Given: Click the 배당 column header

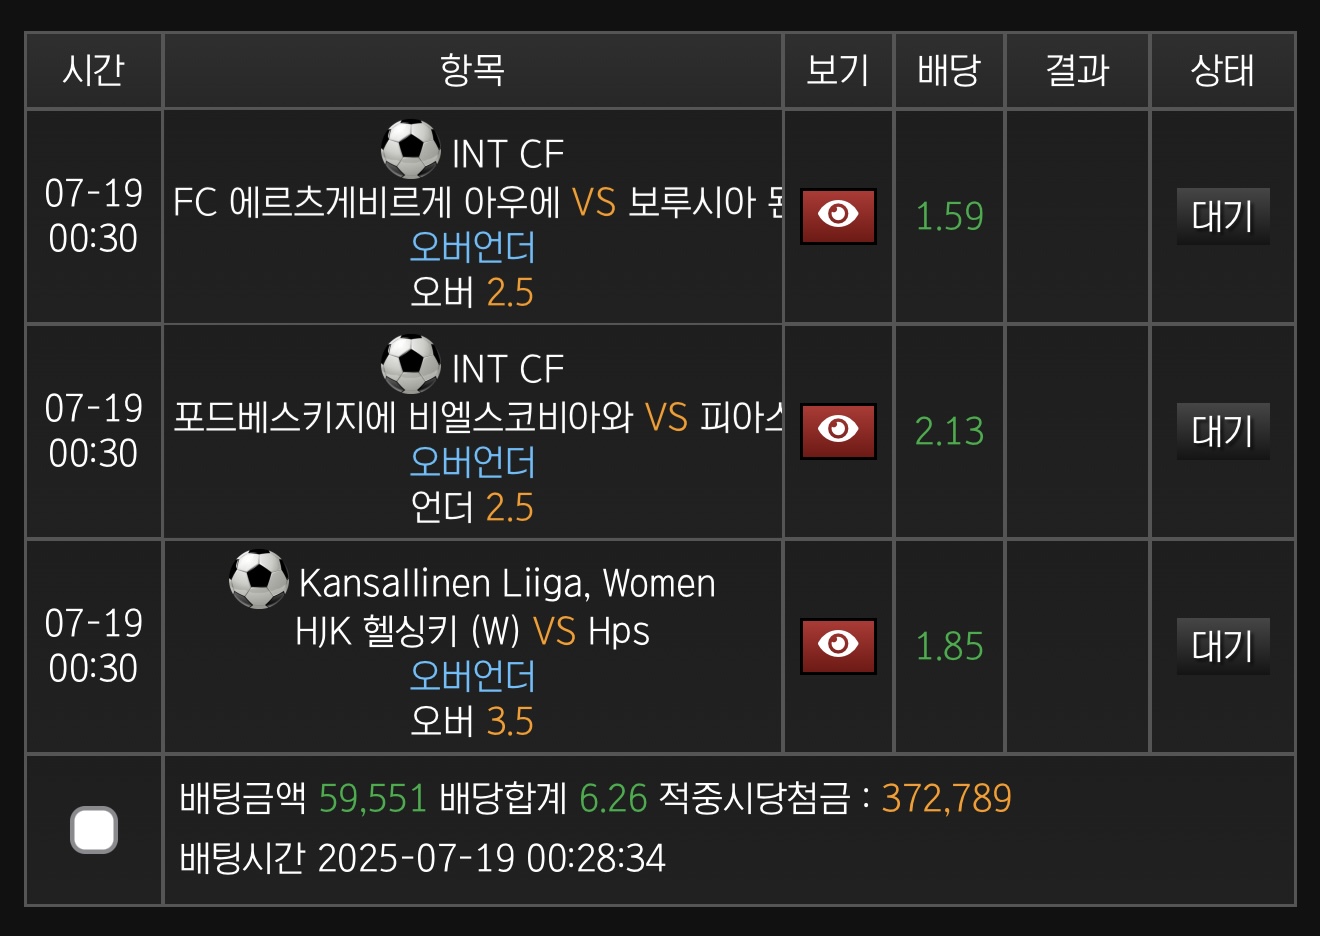Looking at the screenshot, I should tap(948, 70).
